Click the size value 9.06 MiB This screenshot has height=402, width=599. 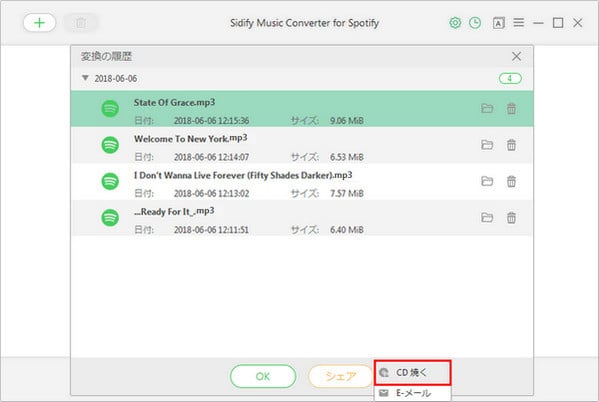pos(347,121)
